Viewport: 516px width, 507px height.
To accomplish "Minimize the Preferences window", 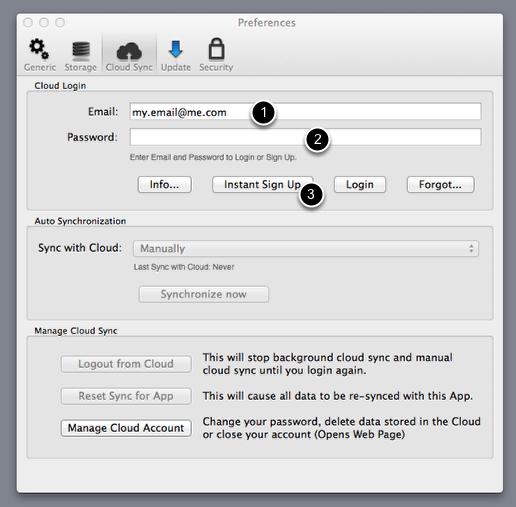I will [44, 23].
